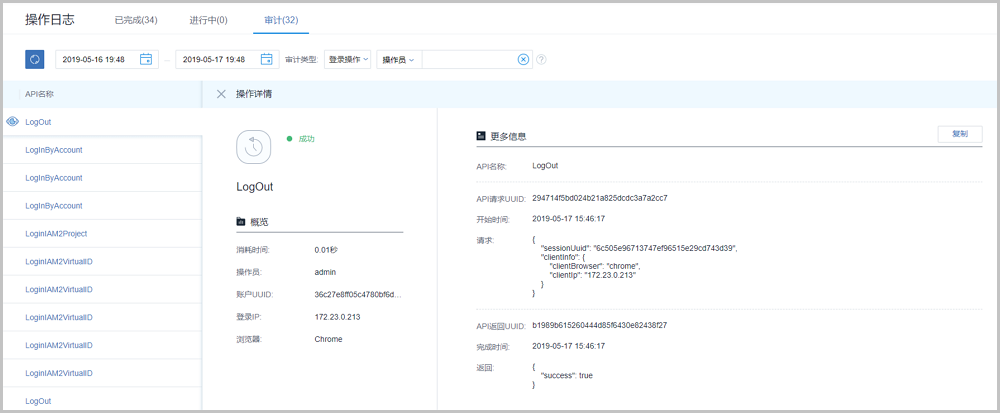The image size is (1000, 413).
Task: Close the 操作详情 details panel
Action: [221, 94]
